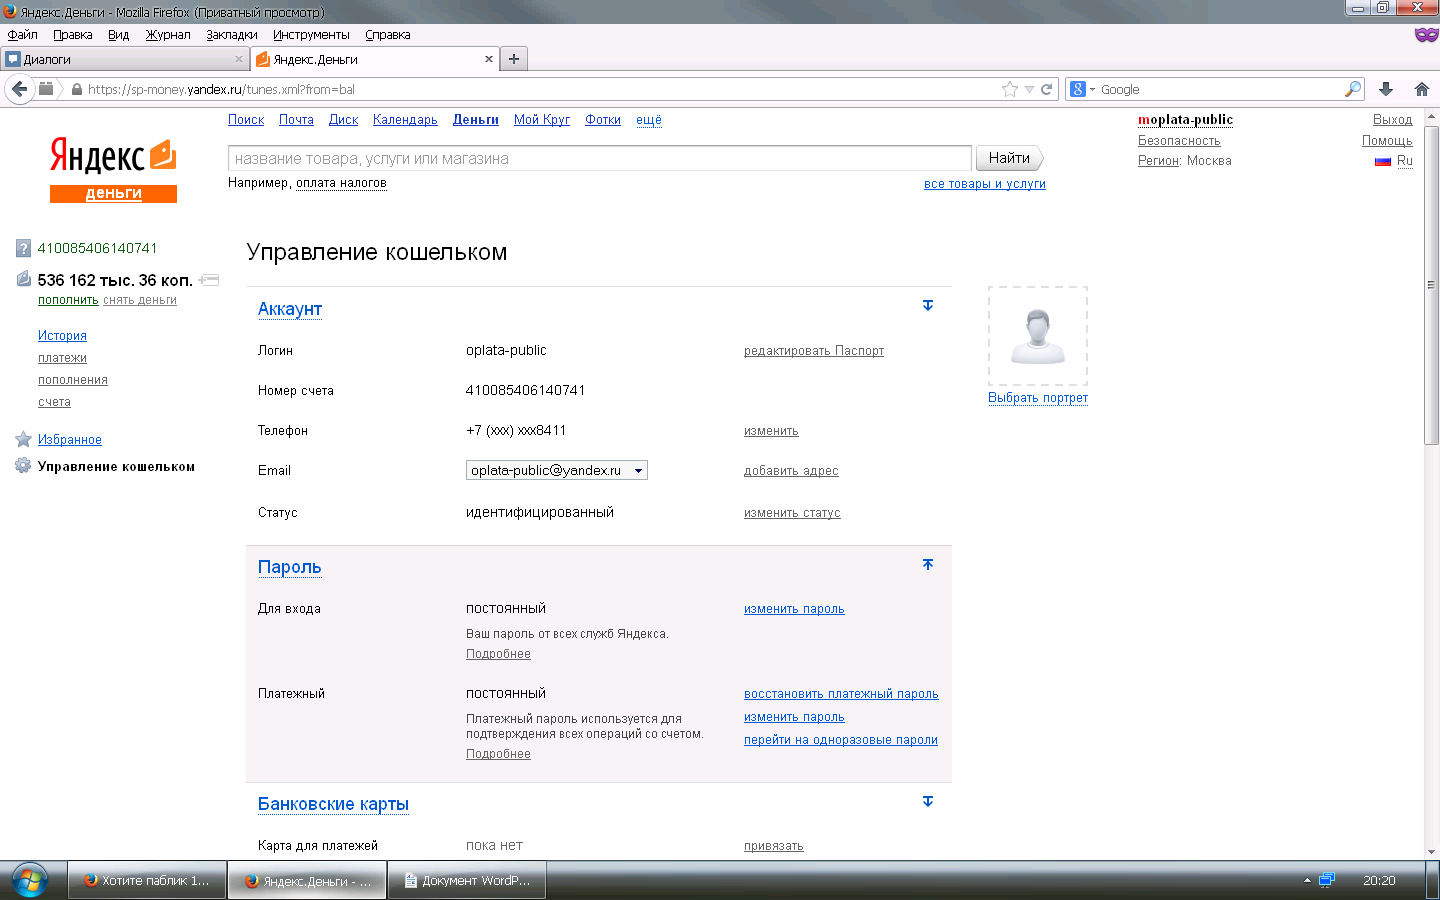Screen dimensions: 1440x900
Task: Expand the Банковские карты section arrow
Action: click(928, 801)
